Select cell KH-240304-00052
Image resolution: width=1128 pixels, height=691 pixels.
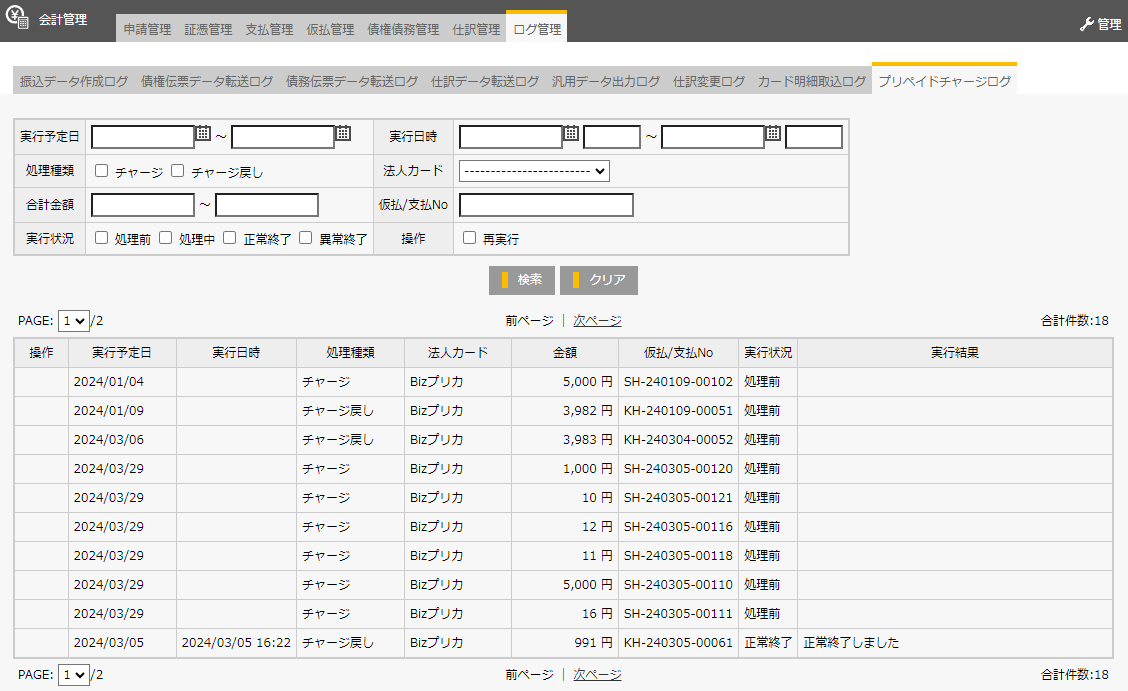pyautogui.click(x=678, y=439)
